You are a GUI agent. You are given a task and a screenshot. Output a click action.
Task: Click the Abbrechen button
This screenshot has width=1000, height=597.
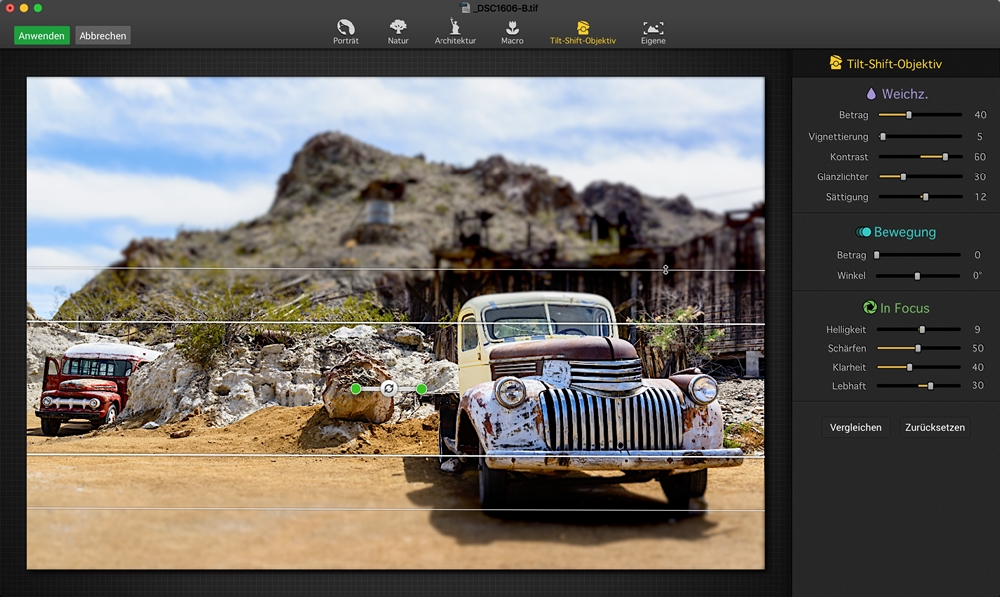[103, 36]
